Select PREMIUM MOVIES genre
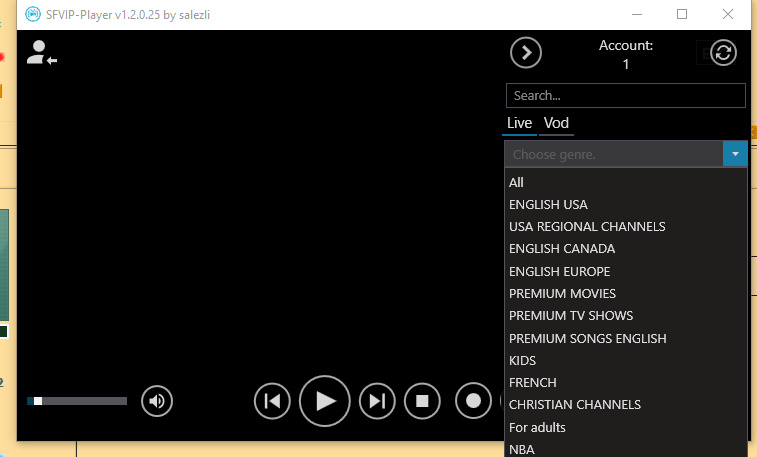757x457 pixels. coord(626,294)
